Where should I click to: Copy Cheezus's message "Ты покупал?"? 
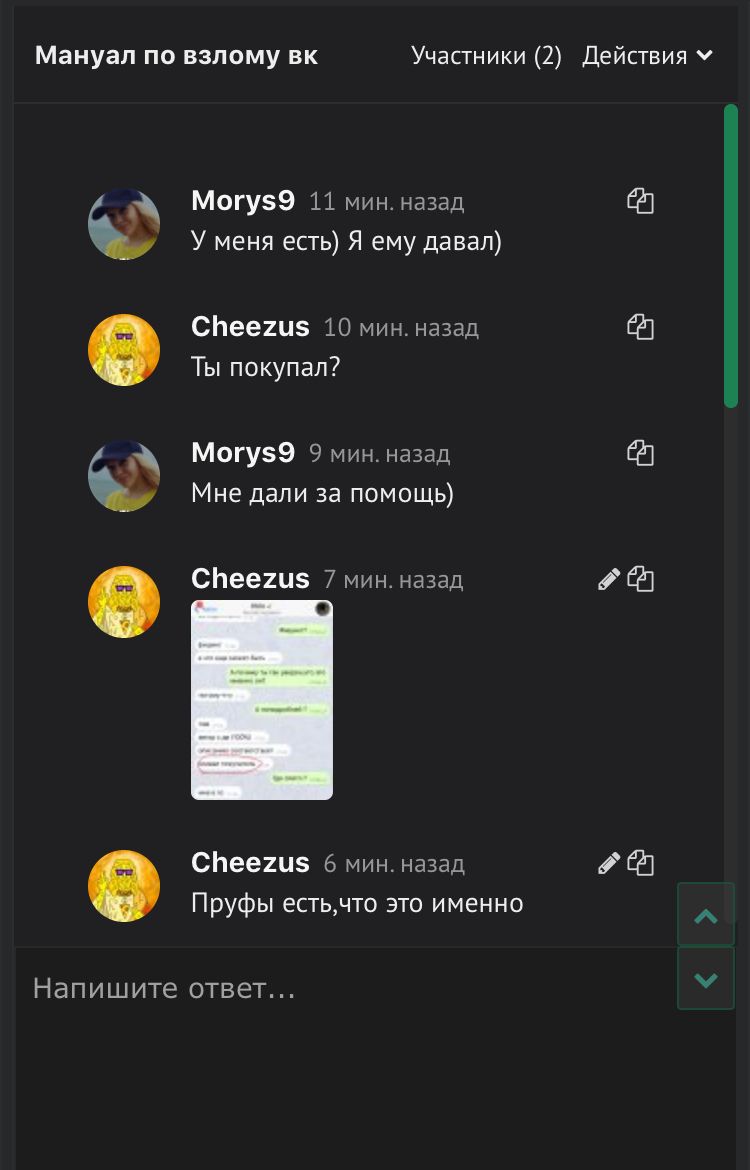pos(640,328)
